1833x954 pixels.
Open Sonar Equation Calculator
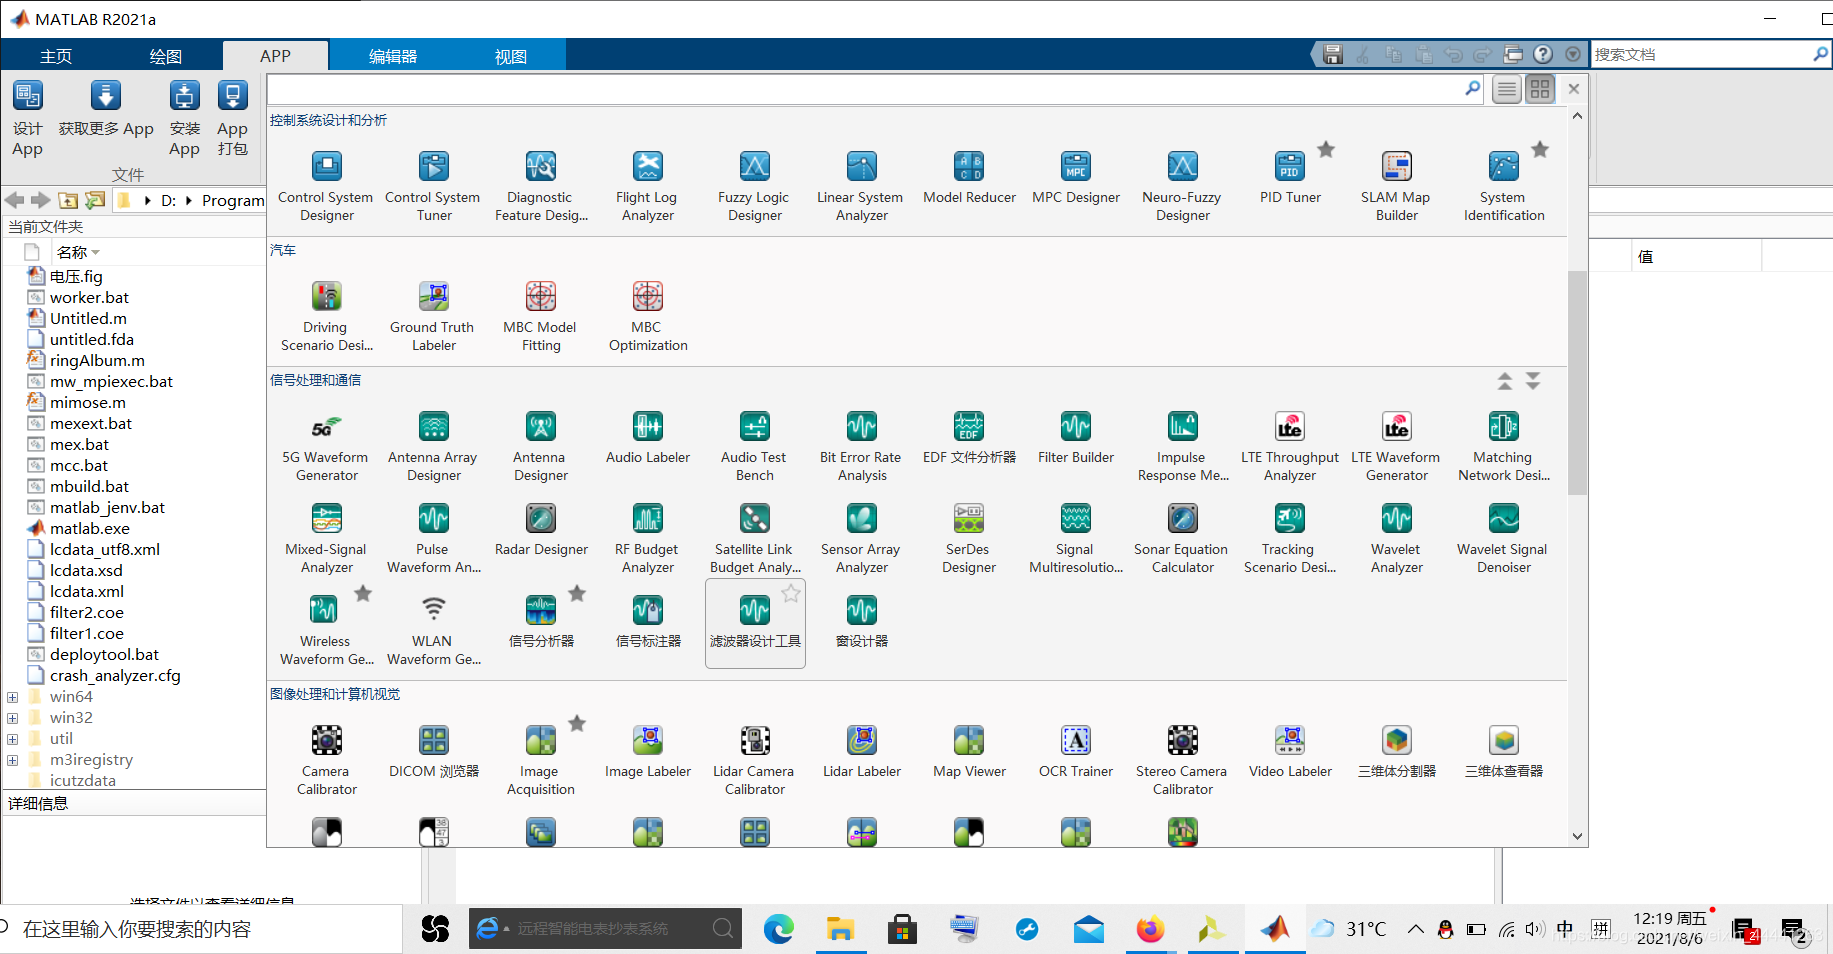(x=1182, y=538)
